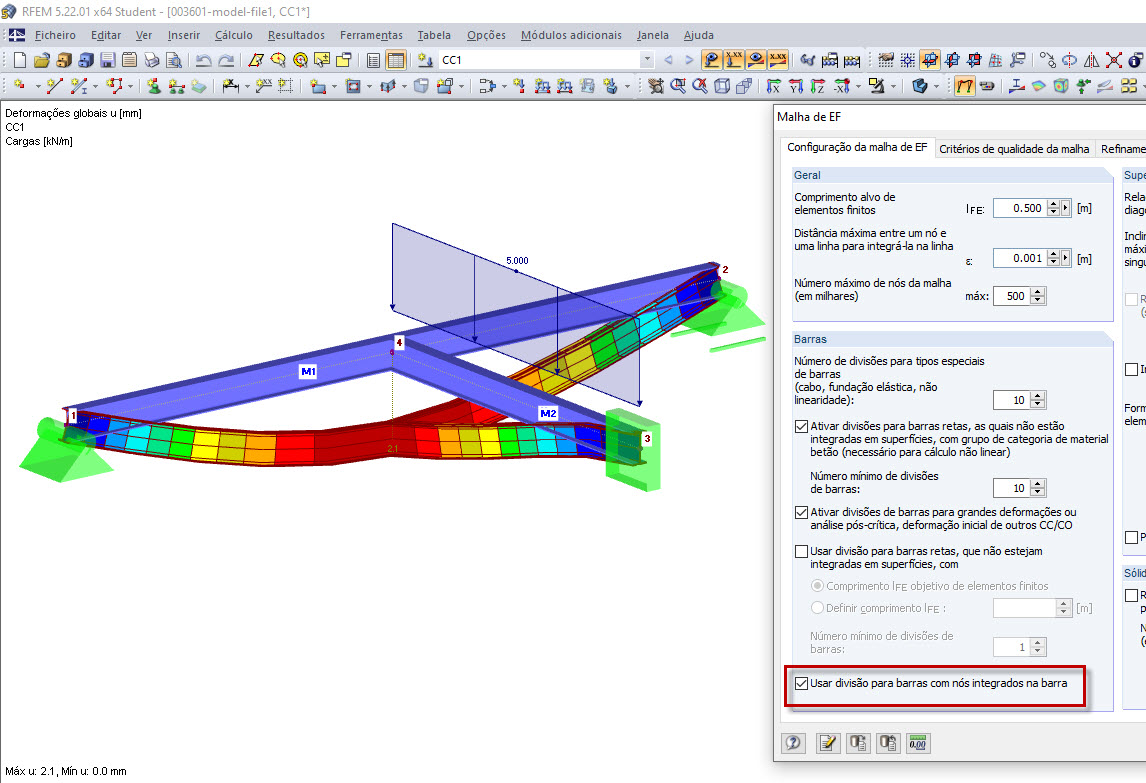Print using the printer icon
Viewport: 1146px width, 783px height.
(x=151, y=60)
